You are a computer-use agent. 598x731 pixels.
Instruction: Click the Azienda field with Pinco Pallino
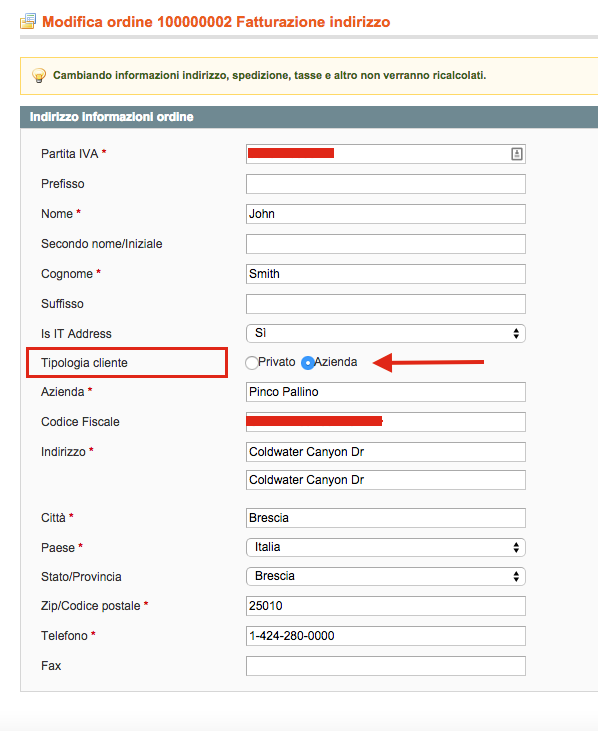point(386,392)
